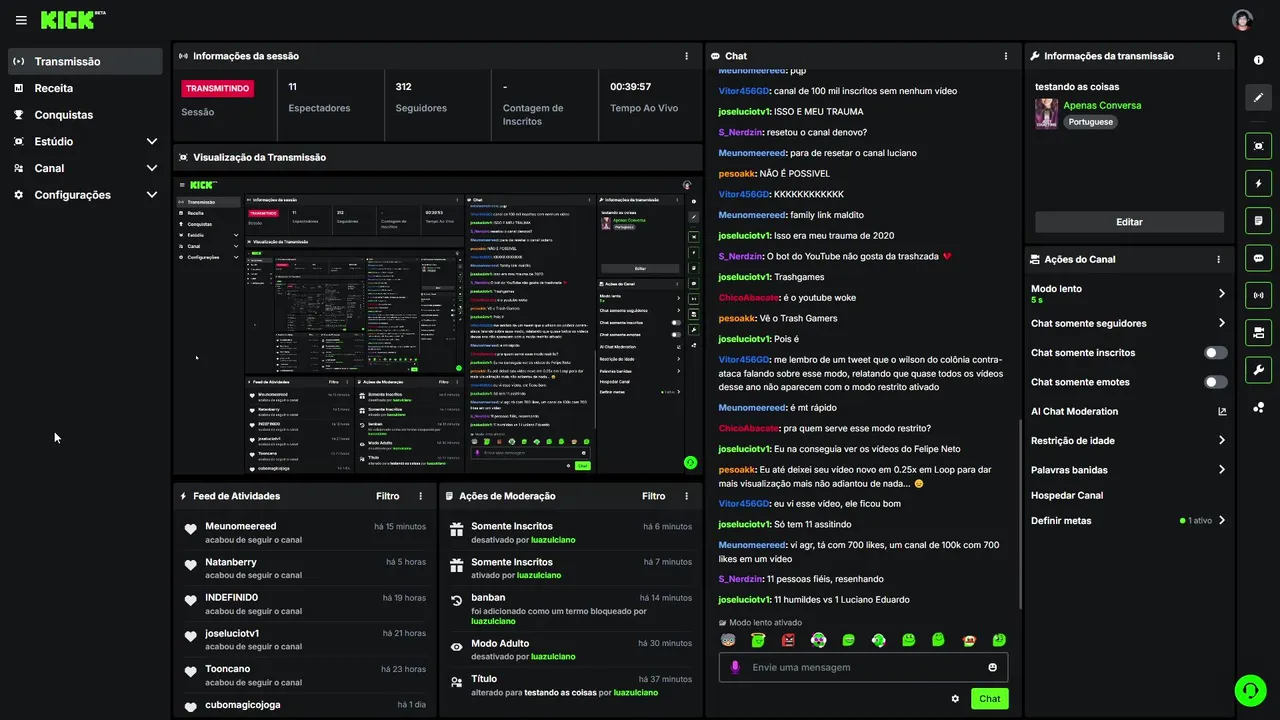Click the Envie uma mensagem input field
This screenshot has height=720, width=1280.
pyautogui.click(x=863, y=667)
